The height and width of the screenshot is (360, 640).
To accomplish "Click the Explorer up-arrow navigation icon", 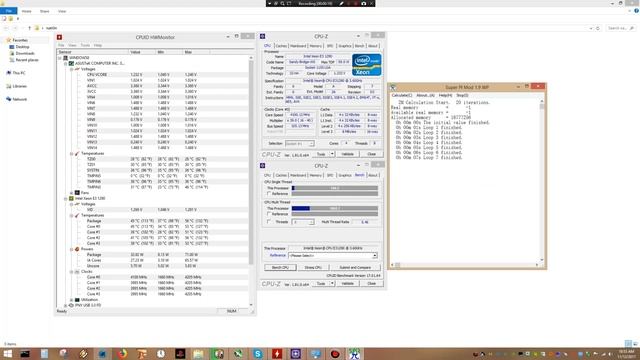I will pyautogui.click(x=29, y=28).
